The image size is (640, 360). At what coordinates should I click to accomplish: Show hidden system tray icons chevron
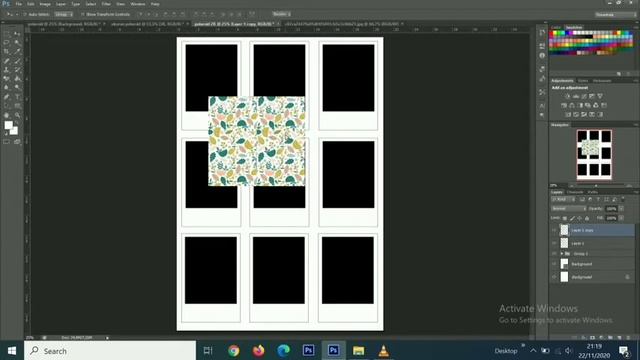coord(533,351)
